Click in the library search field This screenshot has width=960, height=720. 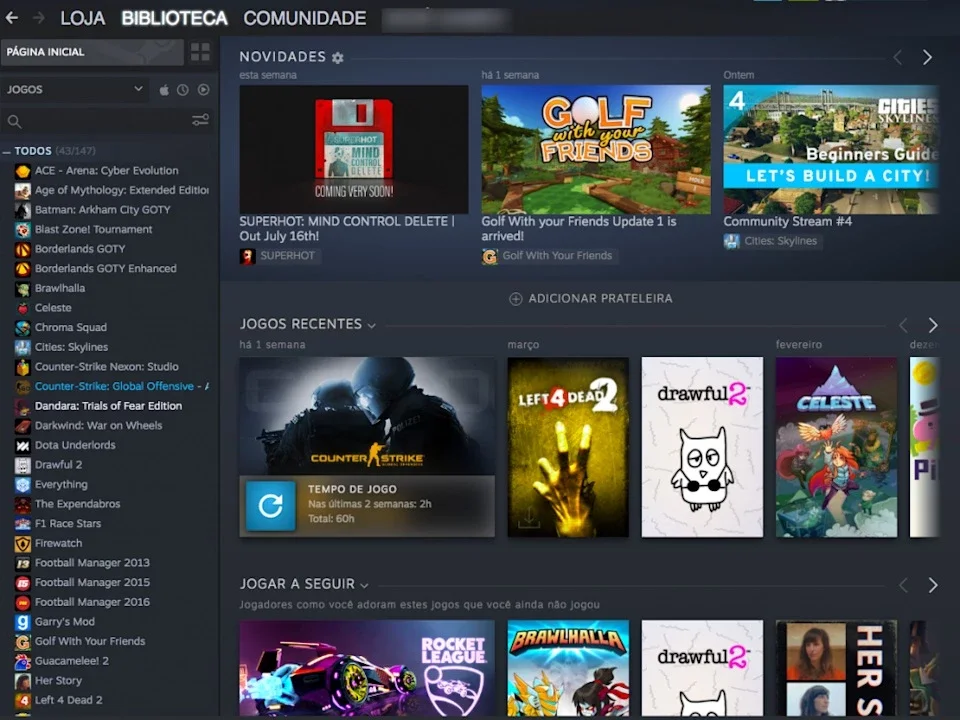(x=107, y=121)
